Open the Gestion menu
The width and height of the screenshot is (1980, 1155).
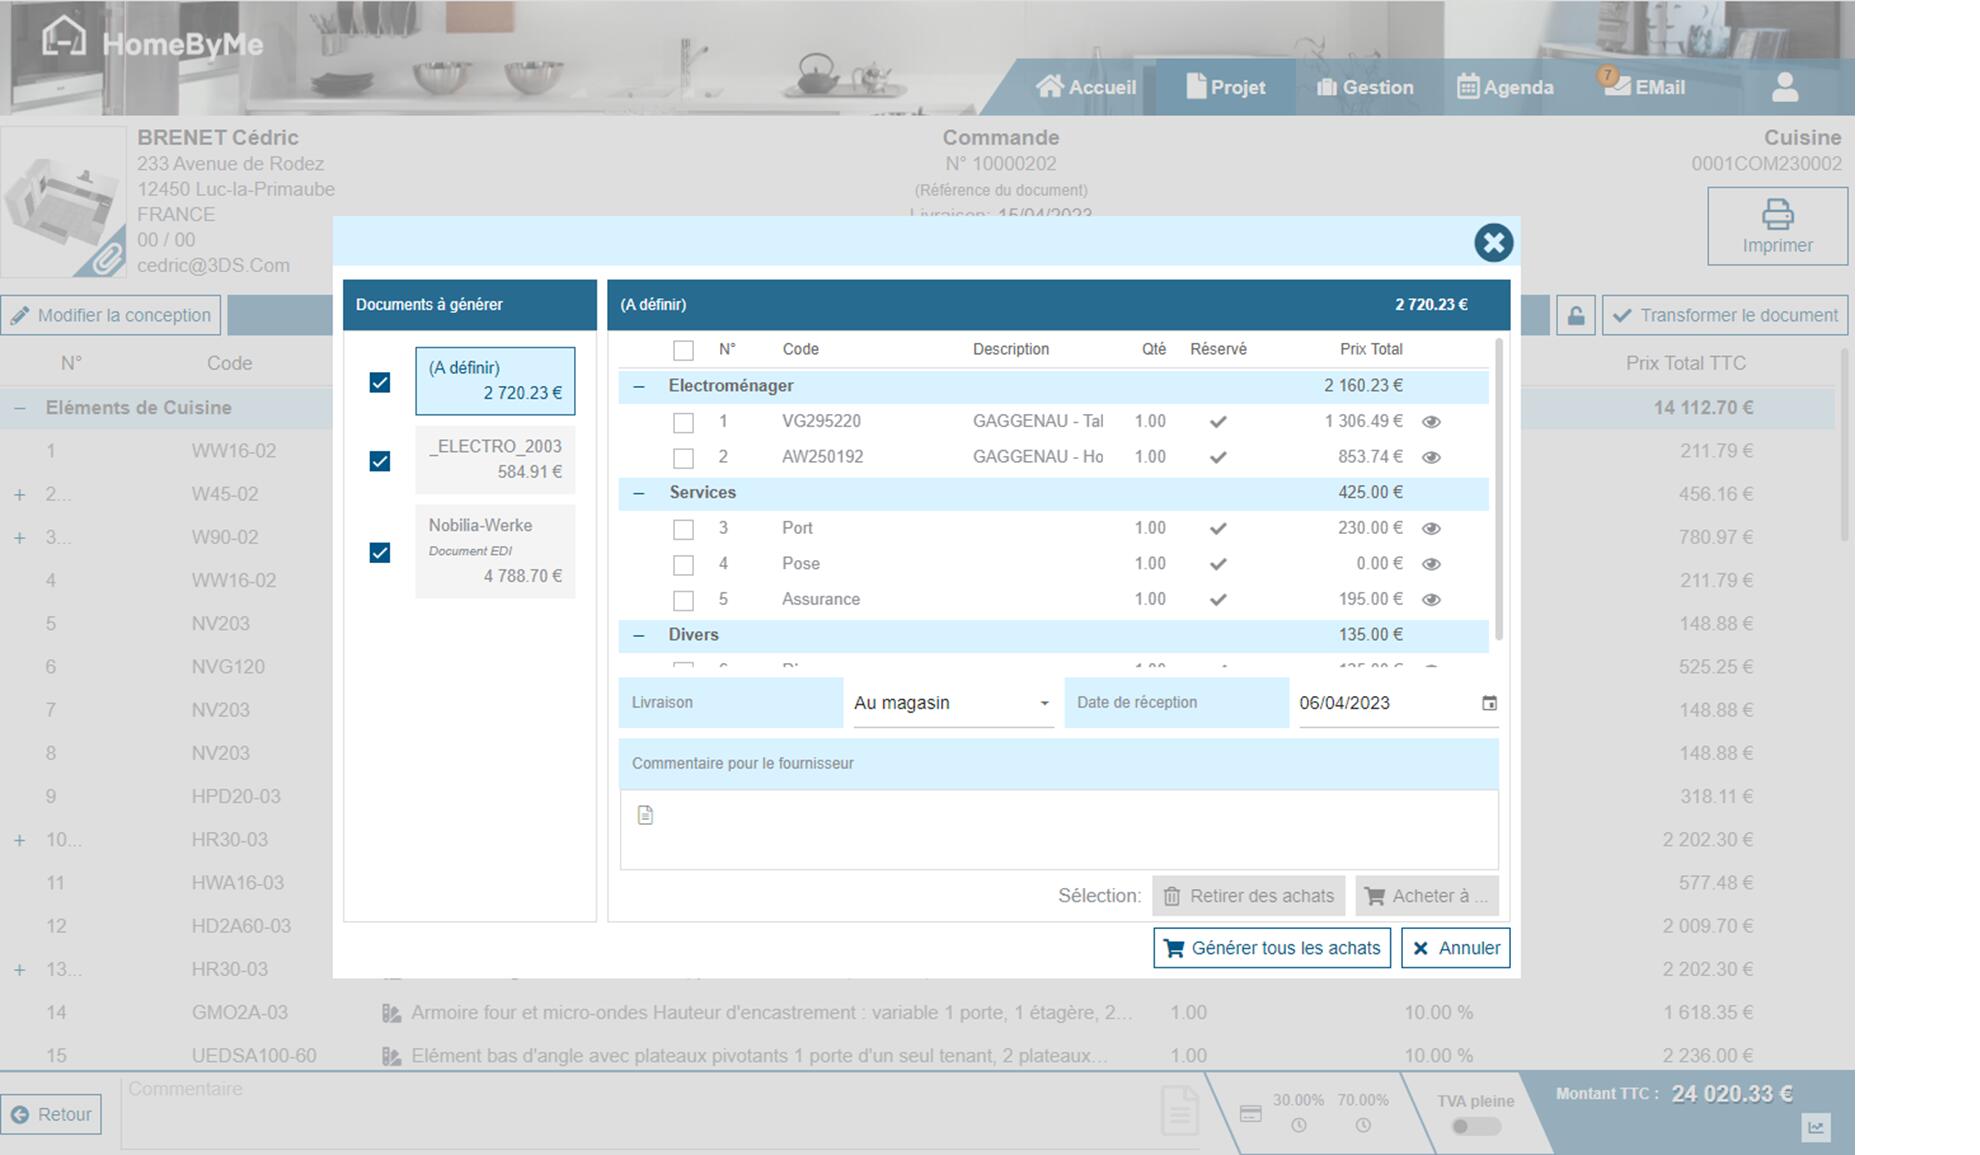(x=1364, y=87)
